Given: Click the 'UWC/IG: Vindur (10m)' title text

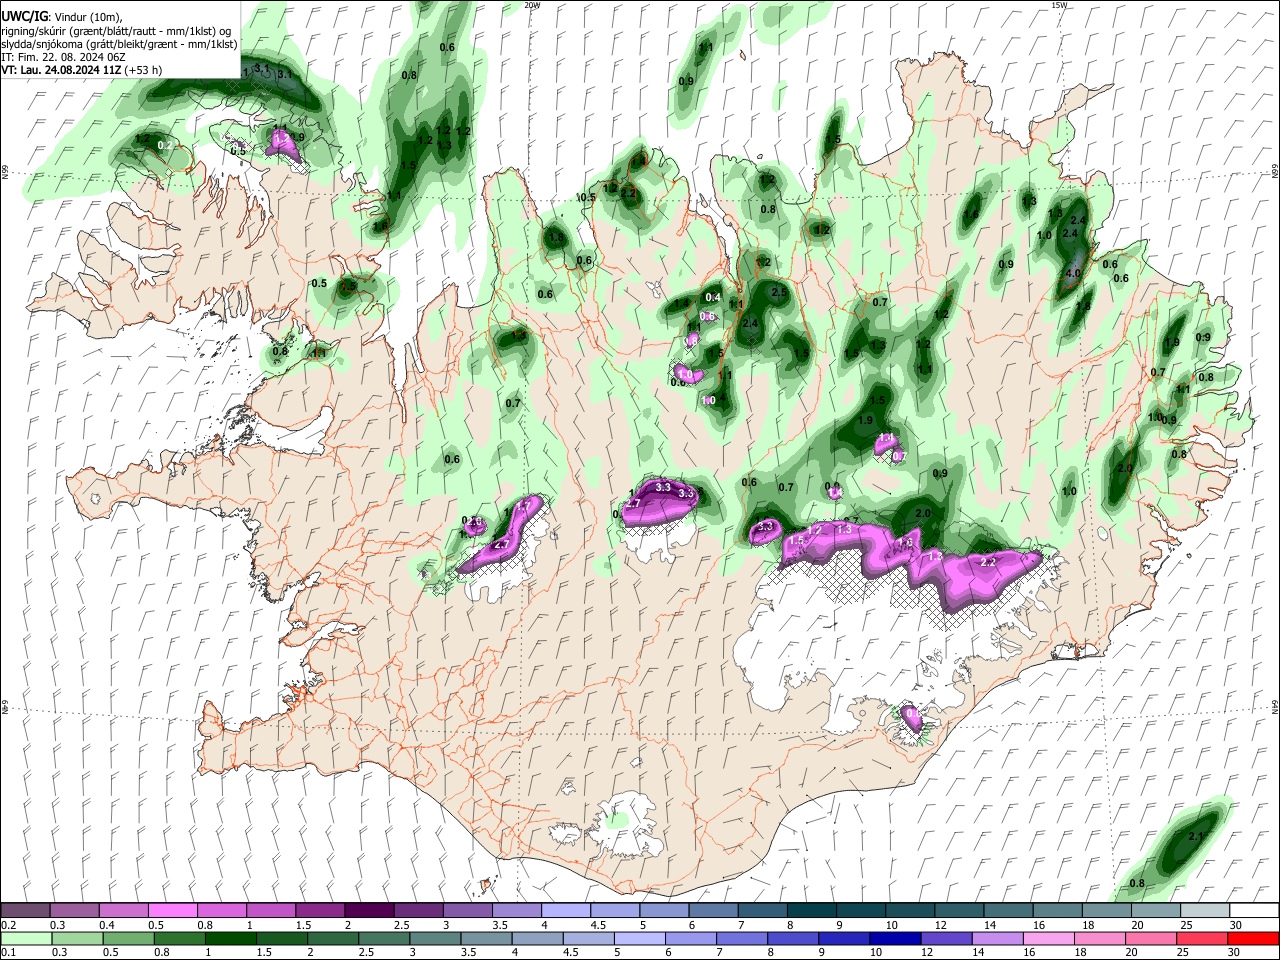Looking at the screenshot, I should pyautogui.click(x=62, y=17).
